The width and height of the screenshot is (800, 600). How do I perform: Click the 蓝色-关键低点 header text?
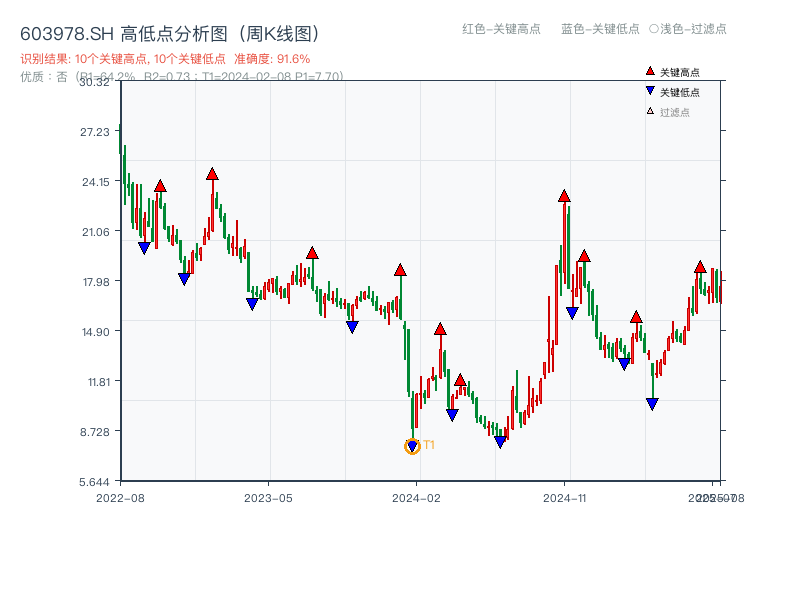600,29
